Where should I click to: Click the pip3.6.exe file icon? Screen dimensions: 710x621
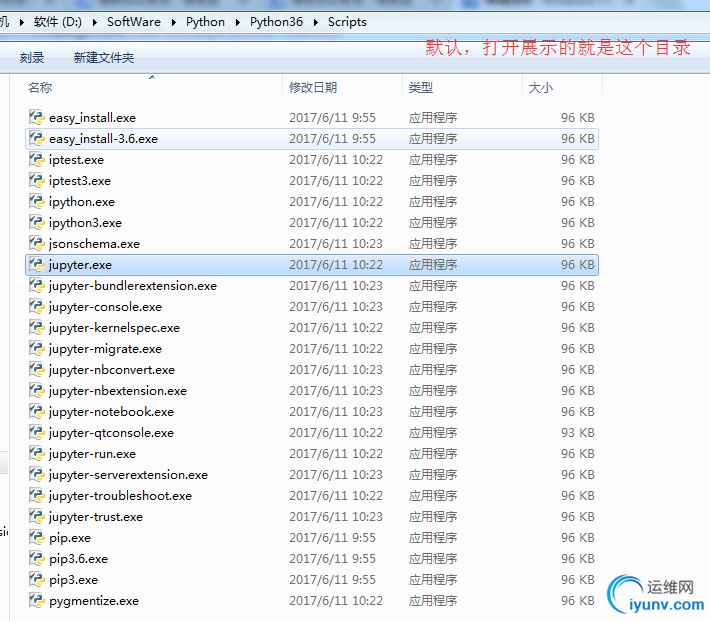click(37, 558)
